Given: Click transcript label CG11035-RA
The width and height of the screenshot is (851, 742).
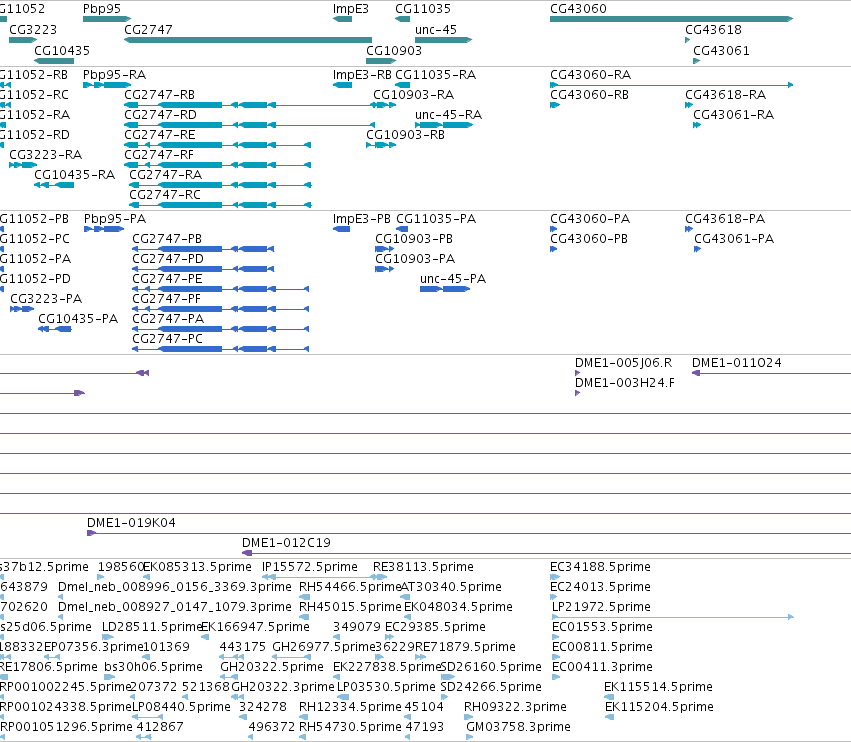Looking at the screenshot, I should (x=436, y=75).
